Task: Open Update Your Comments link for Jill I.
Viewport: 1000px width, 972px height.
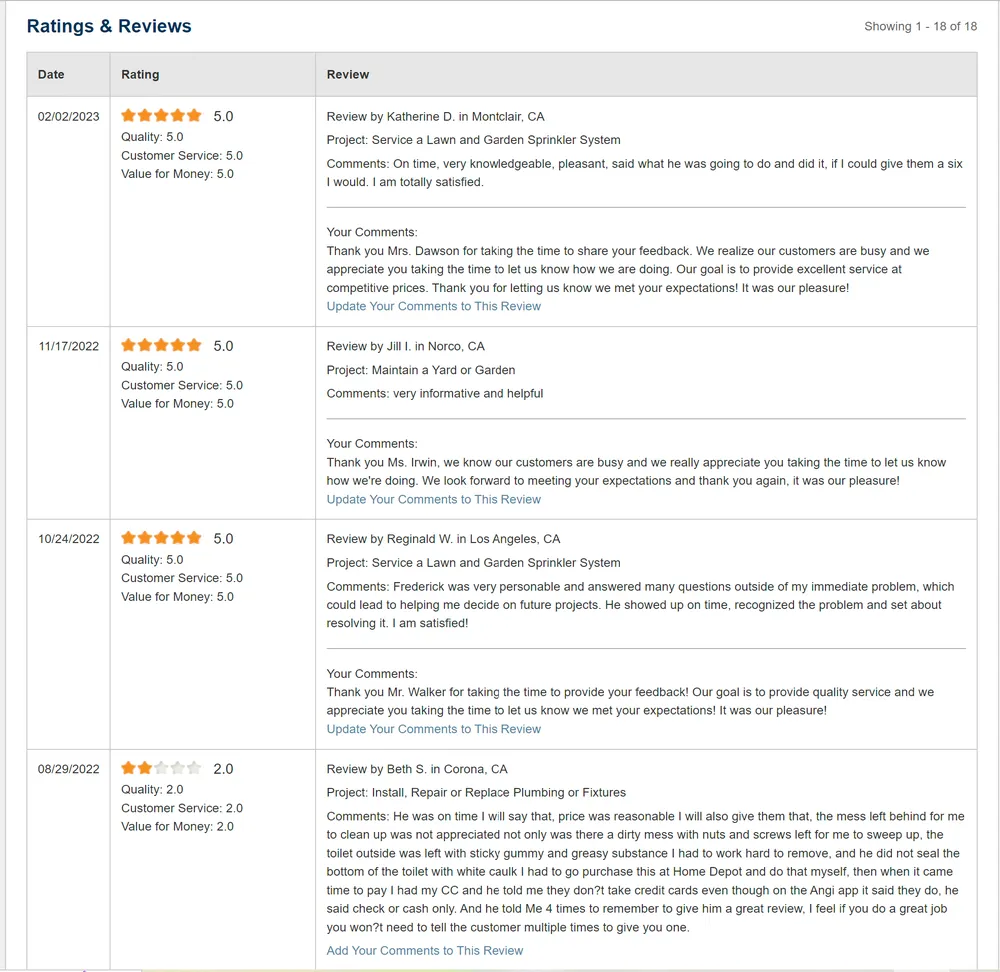Action: [x=433, y=499]
